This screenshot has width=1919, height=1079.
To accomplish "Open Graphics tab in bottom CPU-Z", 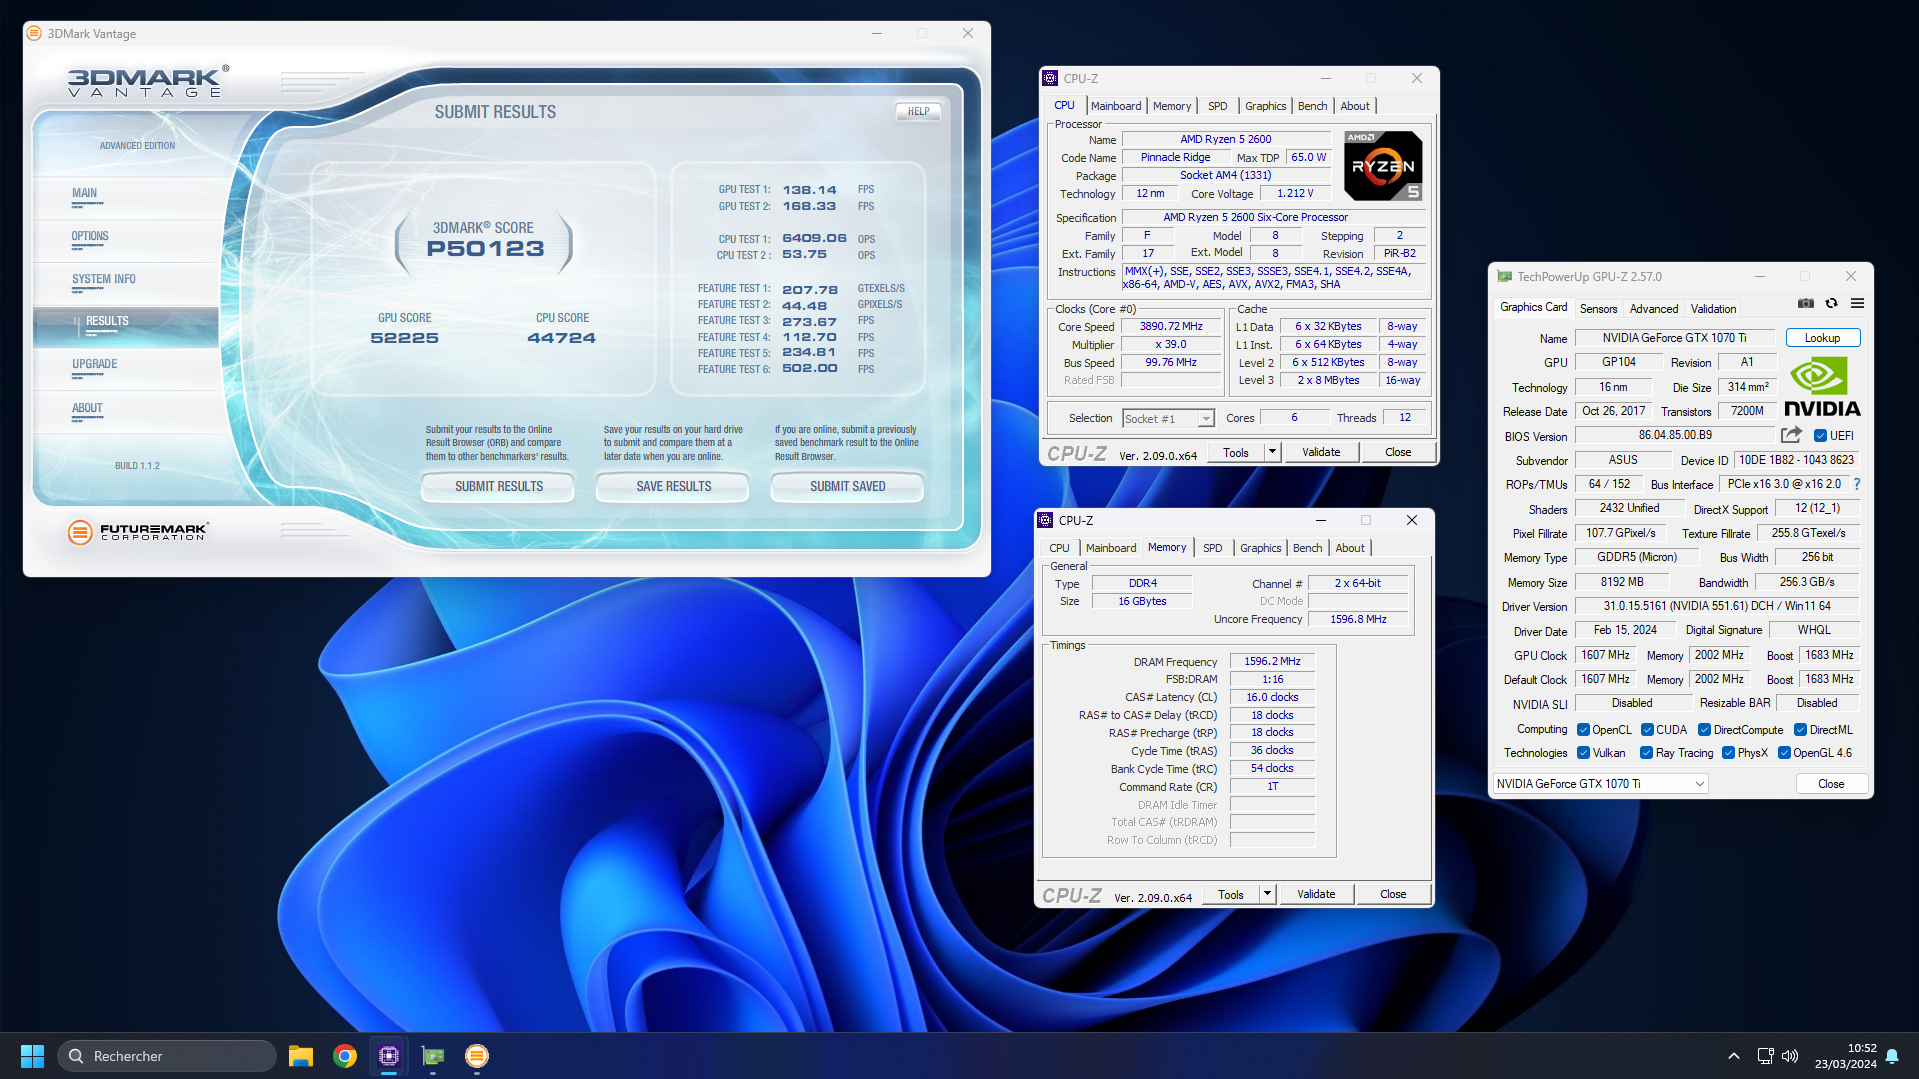I will click(x=1260, y=548).
